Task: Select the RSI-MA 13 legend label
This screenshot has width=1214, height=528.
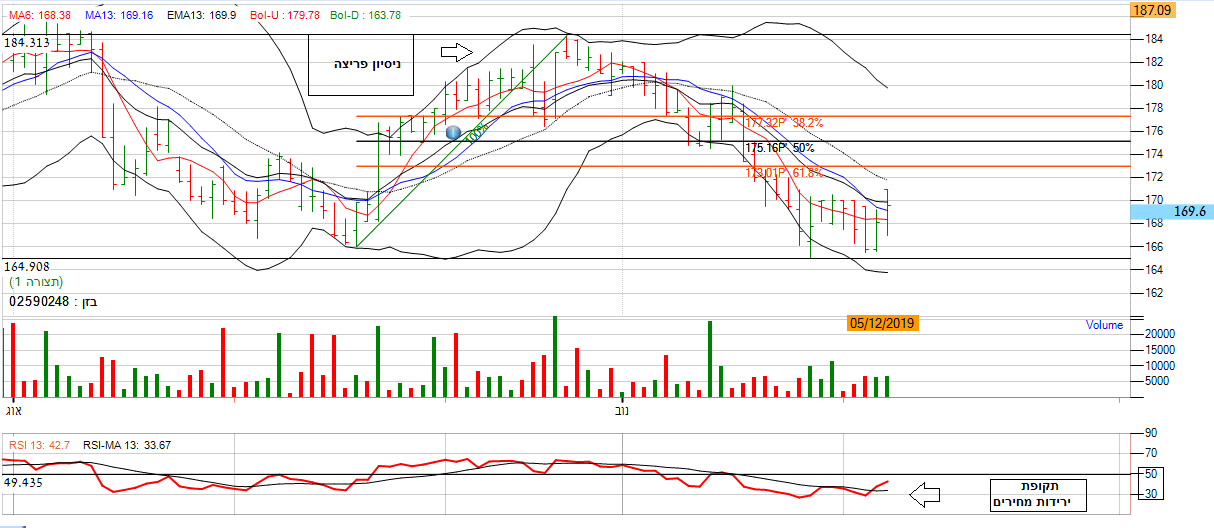Action: coord(128,445)
